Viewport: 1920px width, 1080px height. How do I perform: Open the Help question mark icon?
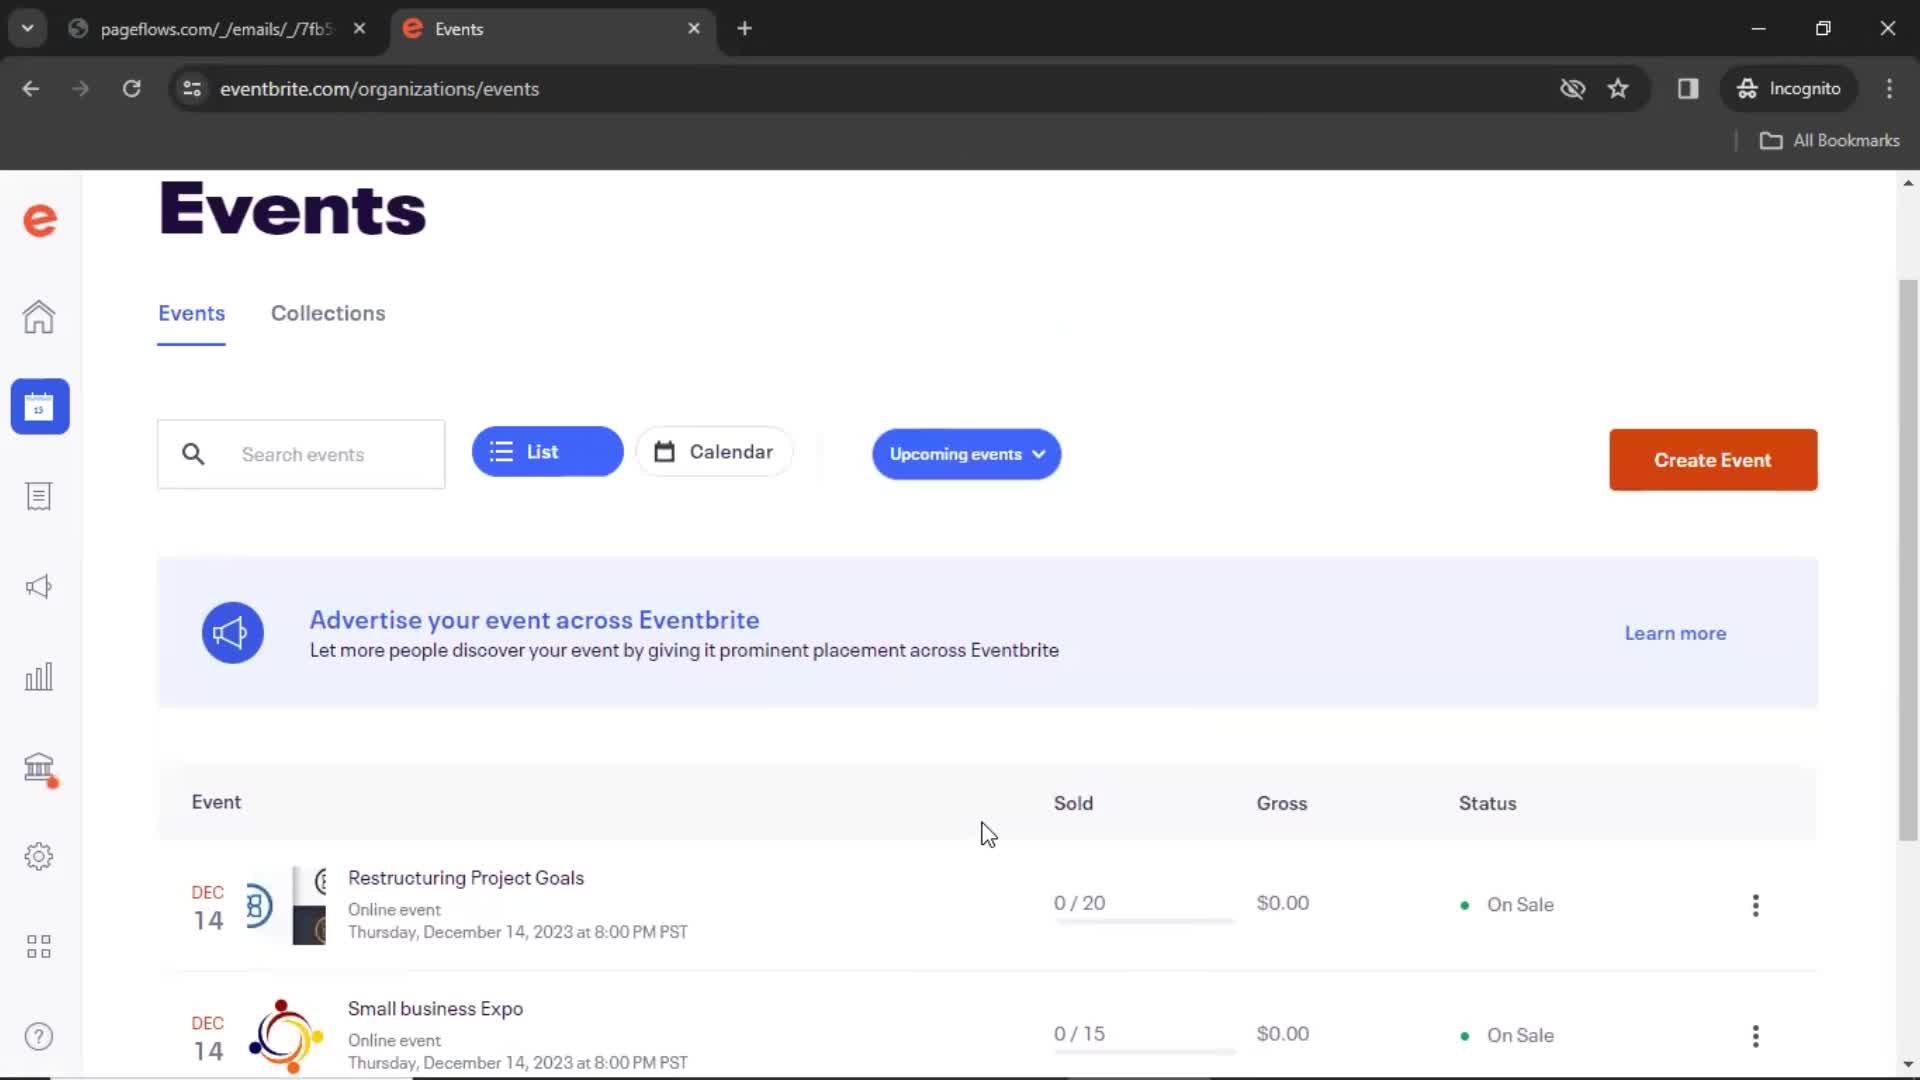coord(39,1036)
